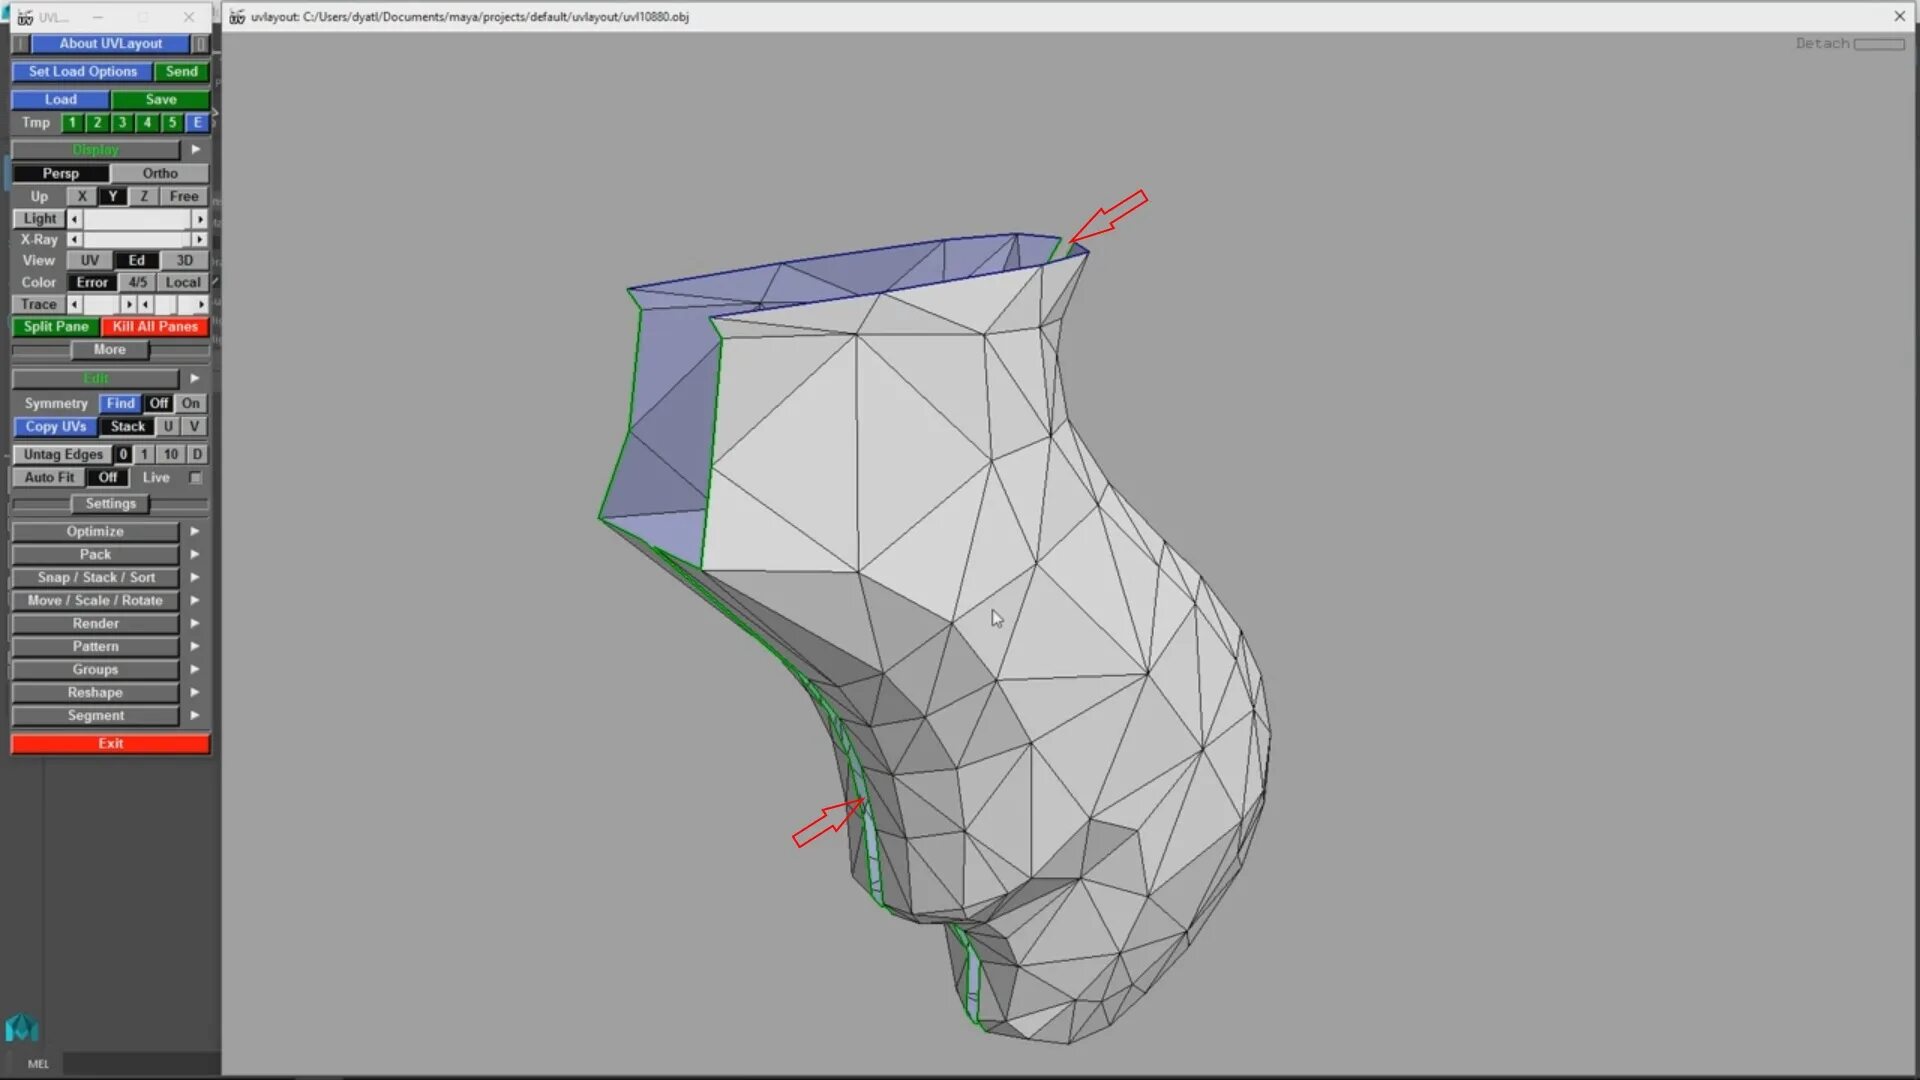Screen dimensions: 1920x1080
Task: Switch view mode to UV
Action: click(x=89, y=260)
